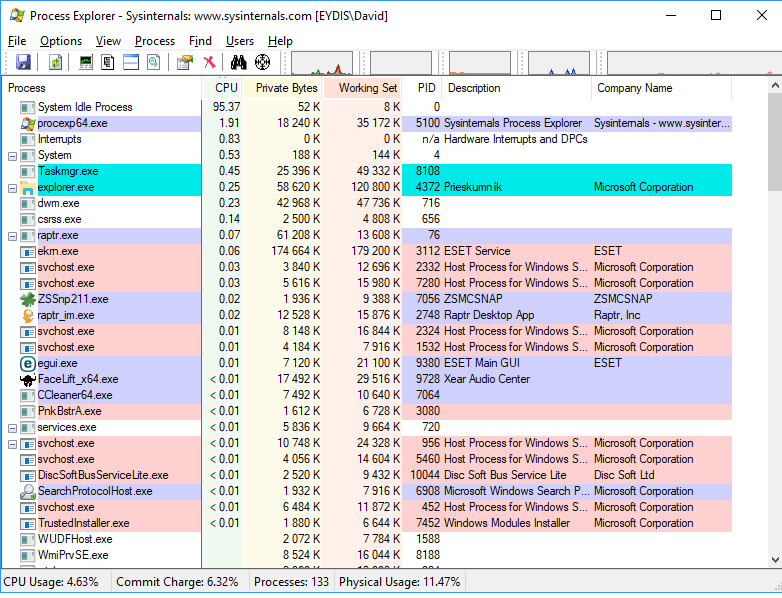The image size is (782, 598).
Task: Open the Process menu
Action: coord(155,41)
